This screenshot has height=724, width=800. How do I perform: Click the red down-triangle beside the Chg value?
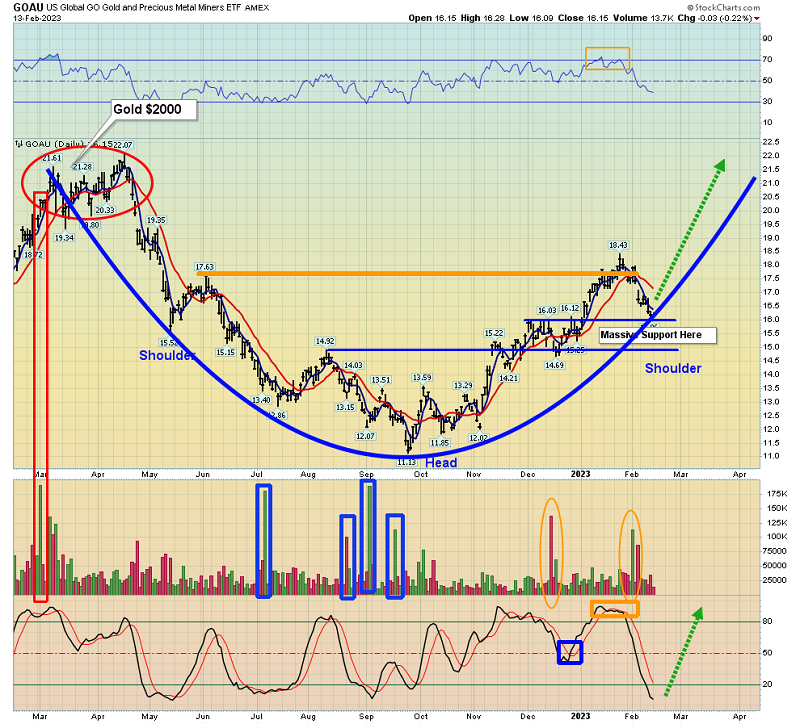(x=757, y=18)
